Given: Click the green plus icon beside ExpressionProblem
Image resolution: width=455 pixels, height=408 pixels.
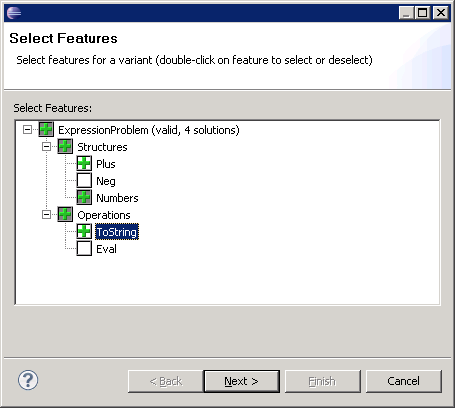Looking at the screenshot, I should (46, 129).
